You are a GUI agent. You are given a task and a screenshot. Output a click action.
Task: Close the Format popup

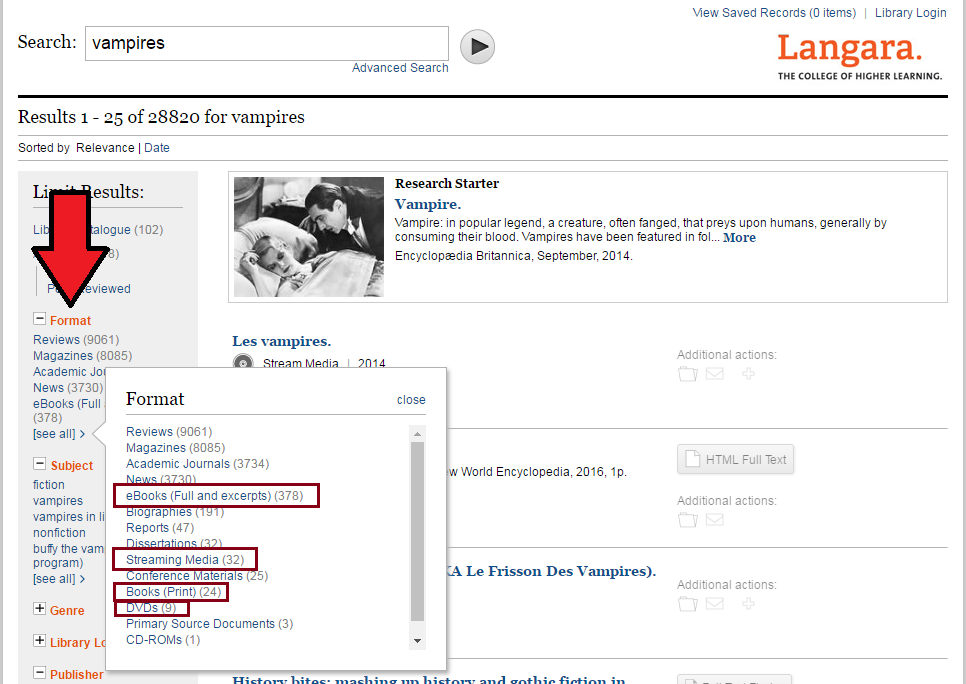pos(411,400)
